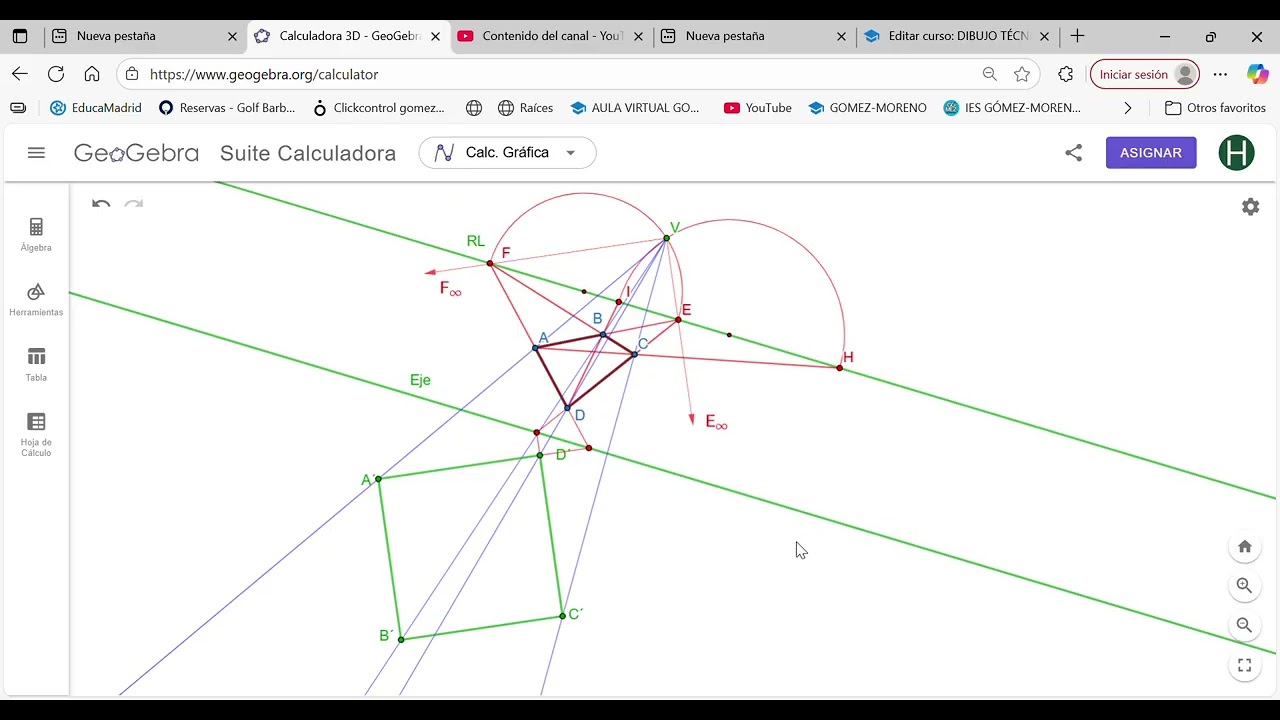Open the AULA VIRTUAL GO... bookmark
The height and width of the screenshot is (720, 1280).
pos(635,108)
